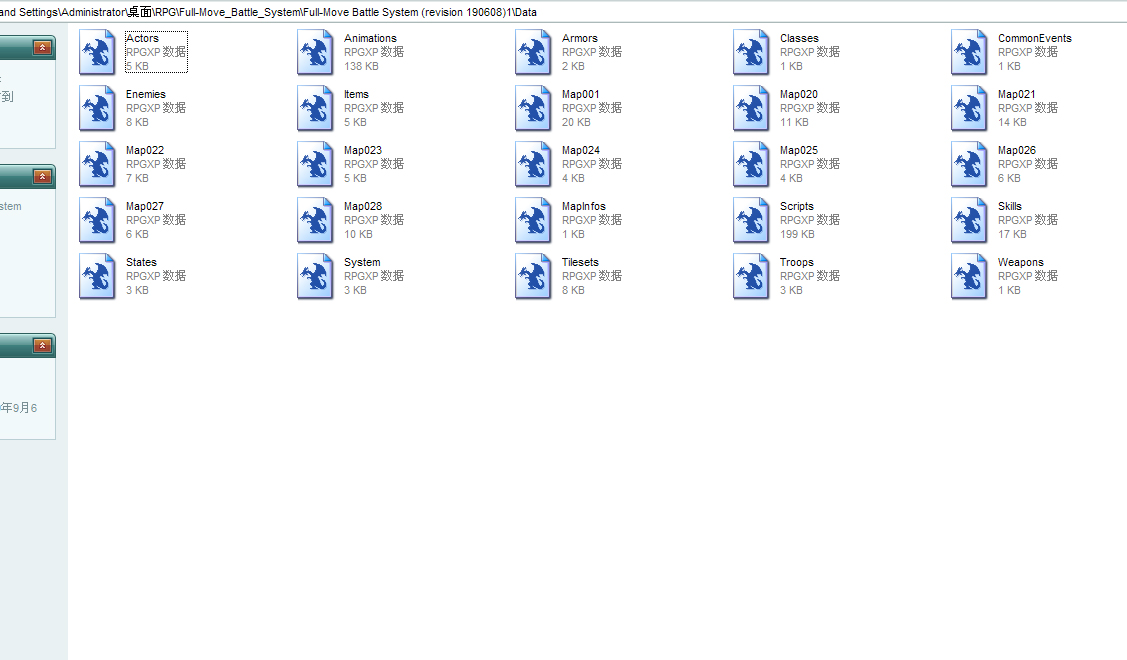Screen dimensions: 1127x660
Task: Click the 138 KB size text
Action: [361, 66]
